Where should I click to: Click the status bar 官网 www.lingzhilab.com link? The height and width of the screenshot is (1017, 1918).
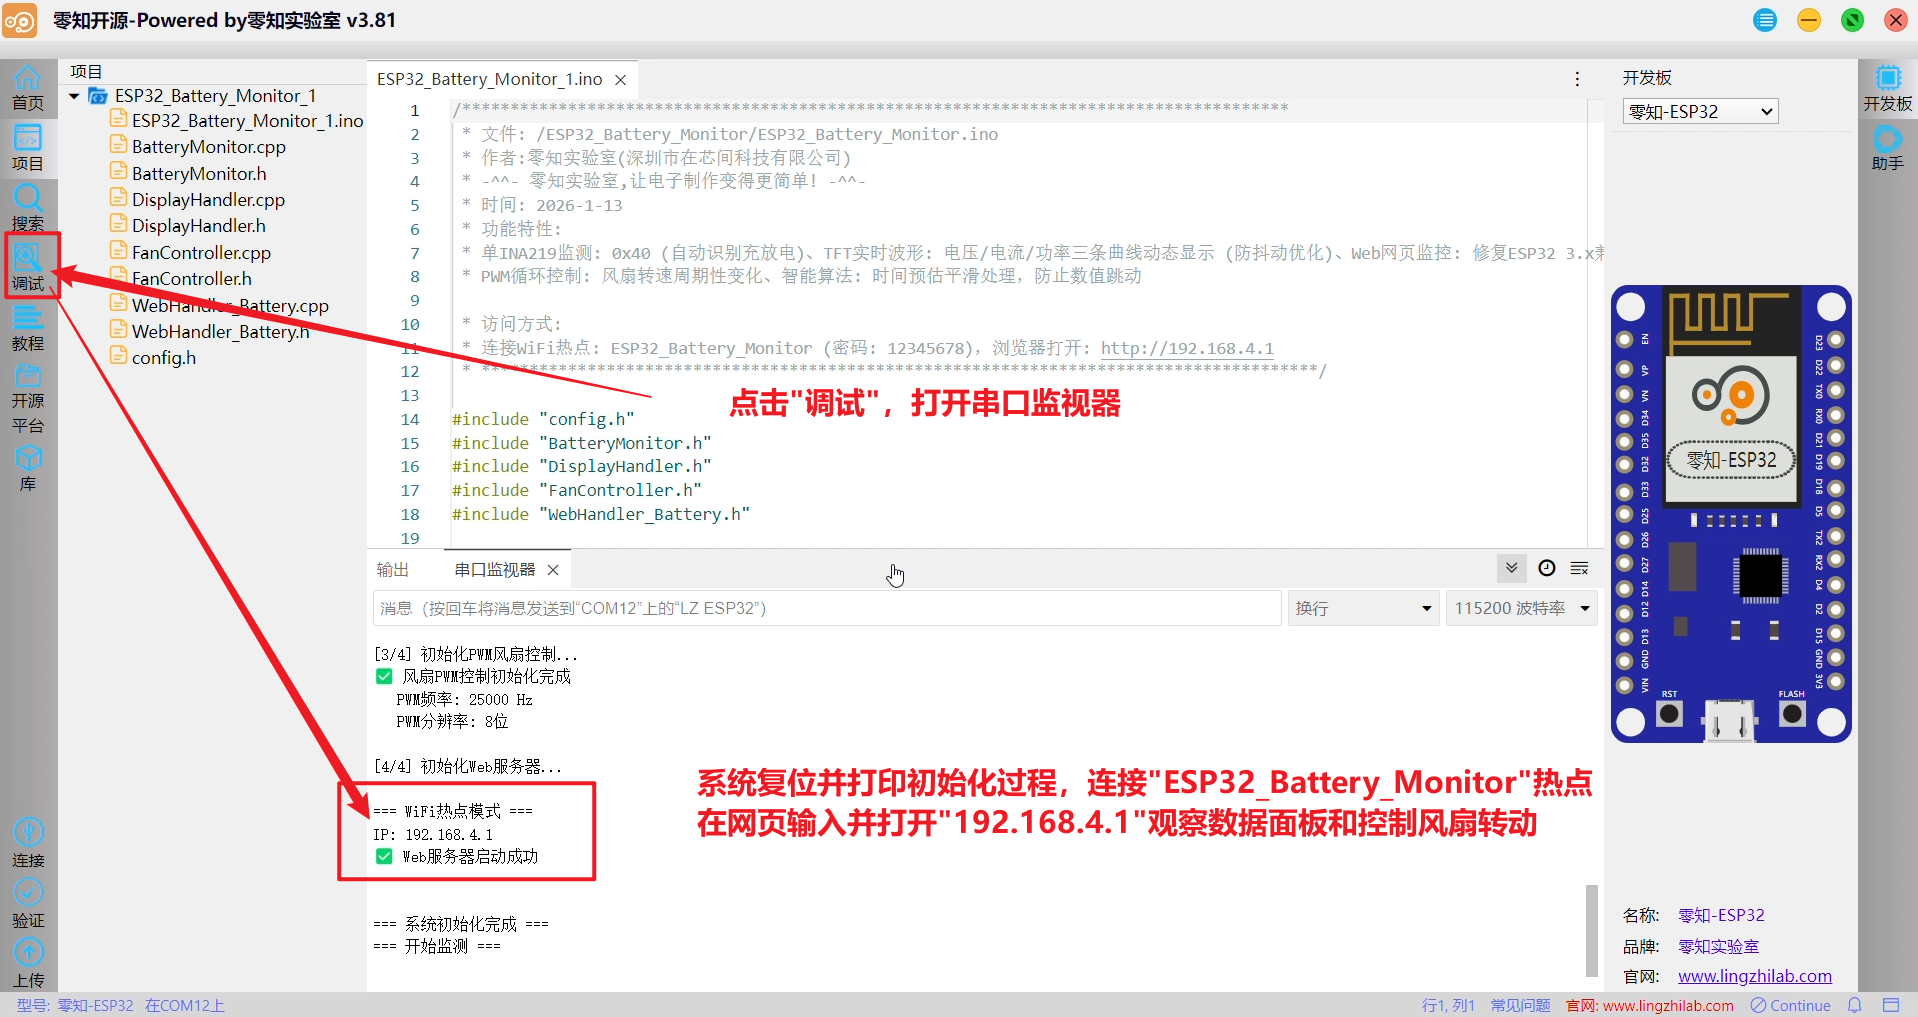point(1650,1005)
